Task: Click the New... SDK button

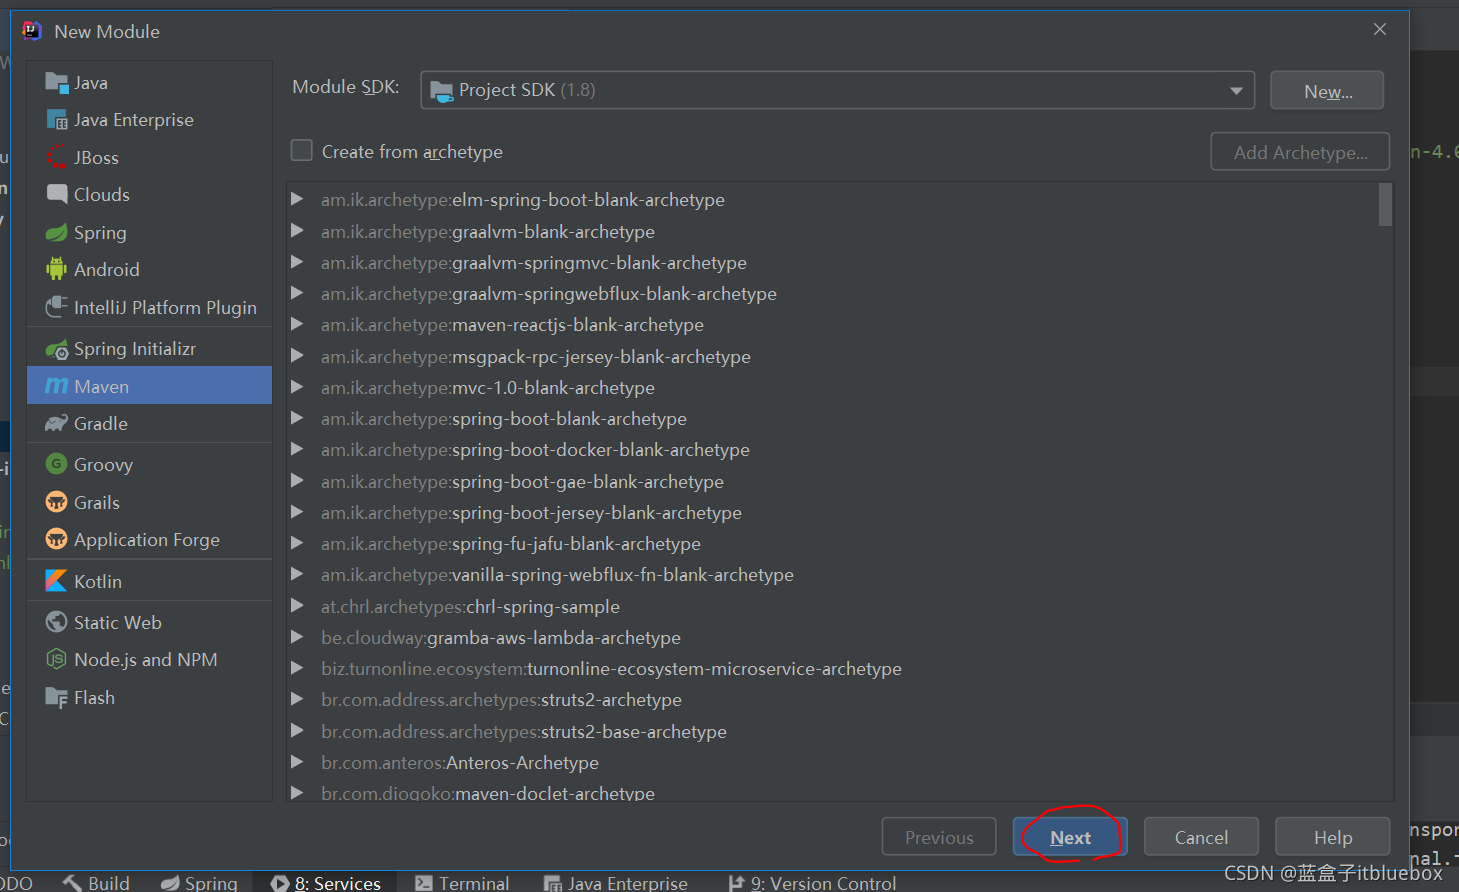Action: tap(1327, 91)
